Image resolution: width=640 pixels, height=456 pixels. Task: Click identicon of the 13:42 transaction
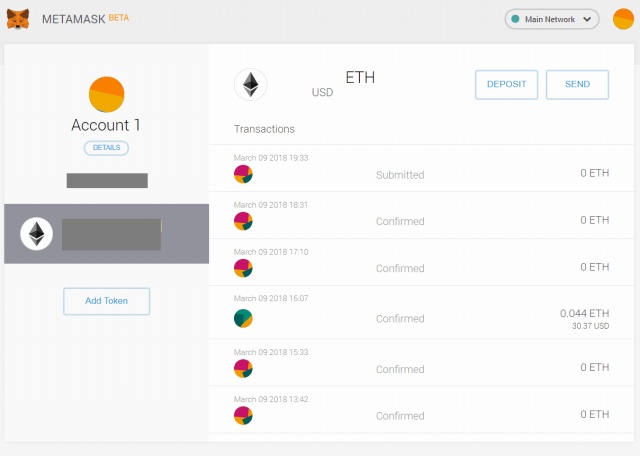coord(243,416)
